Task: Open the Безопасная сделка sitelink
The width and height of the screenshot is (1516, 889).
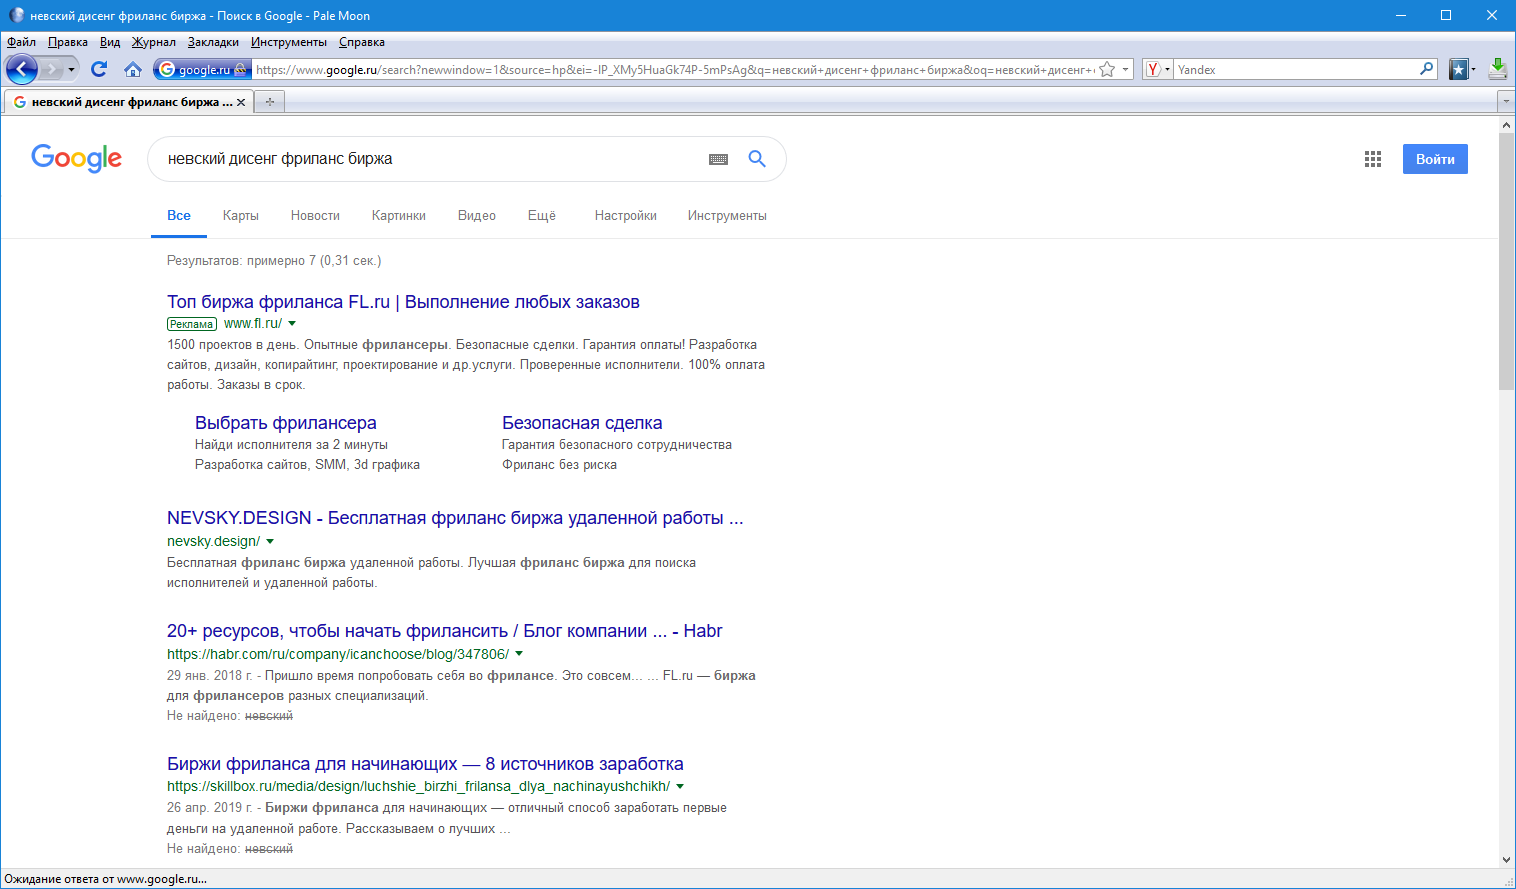Action: click(582, 423)
